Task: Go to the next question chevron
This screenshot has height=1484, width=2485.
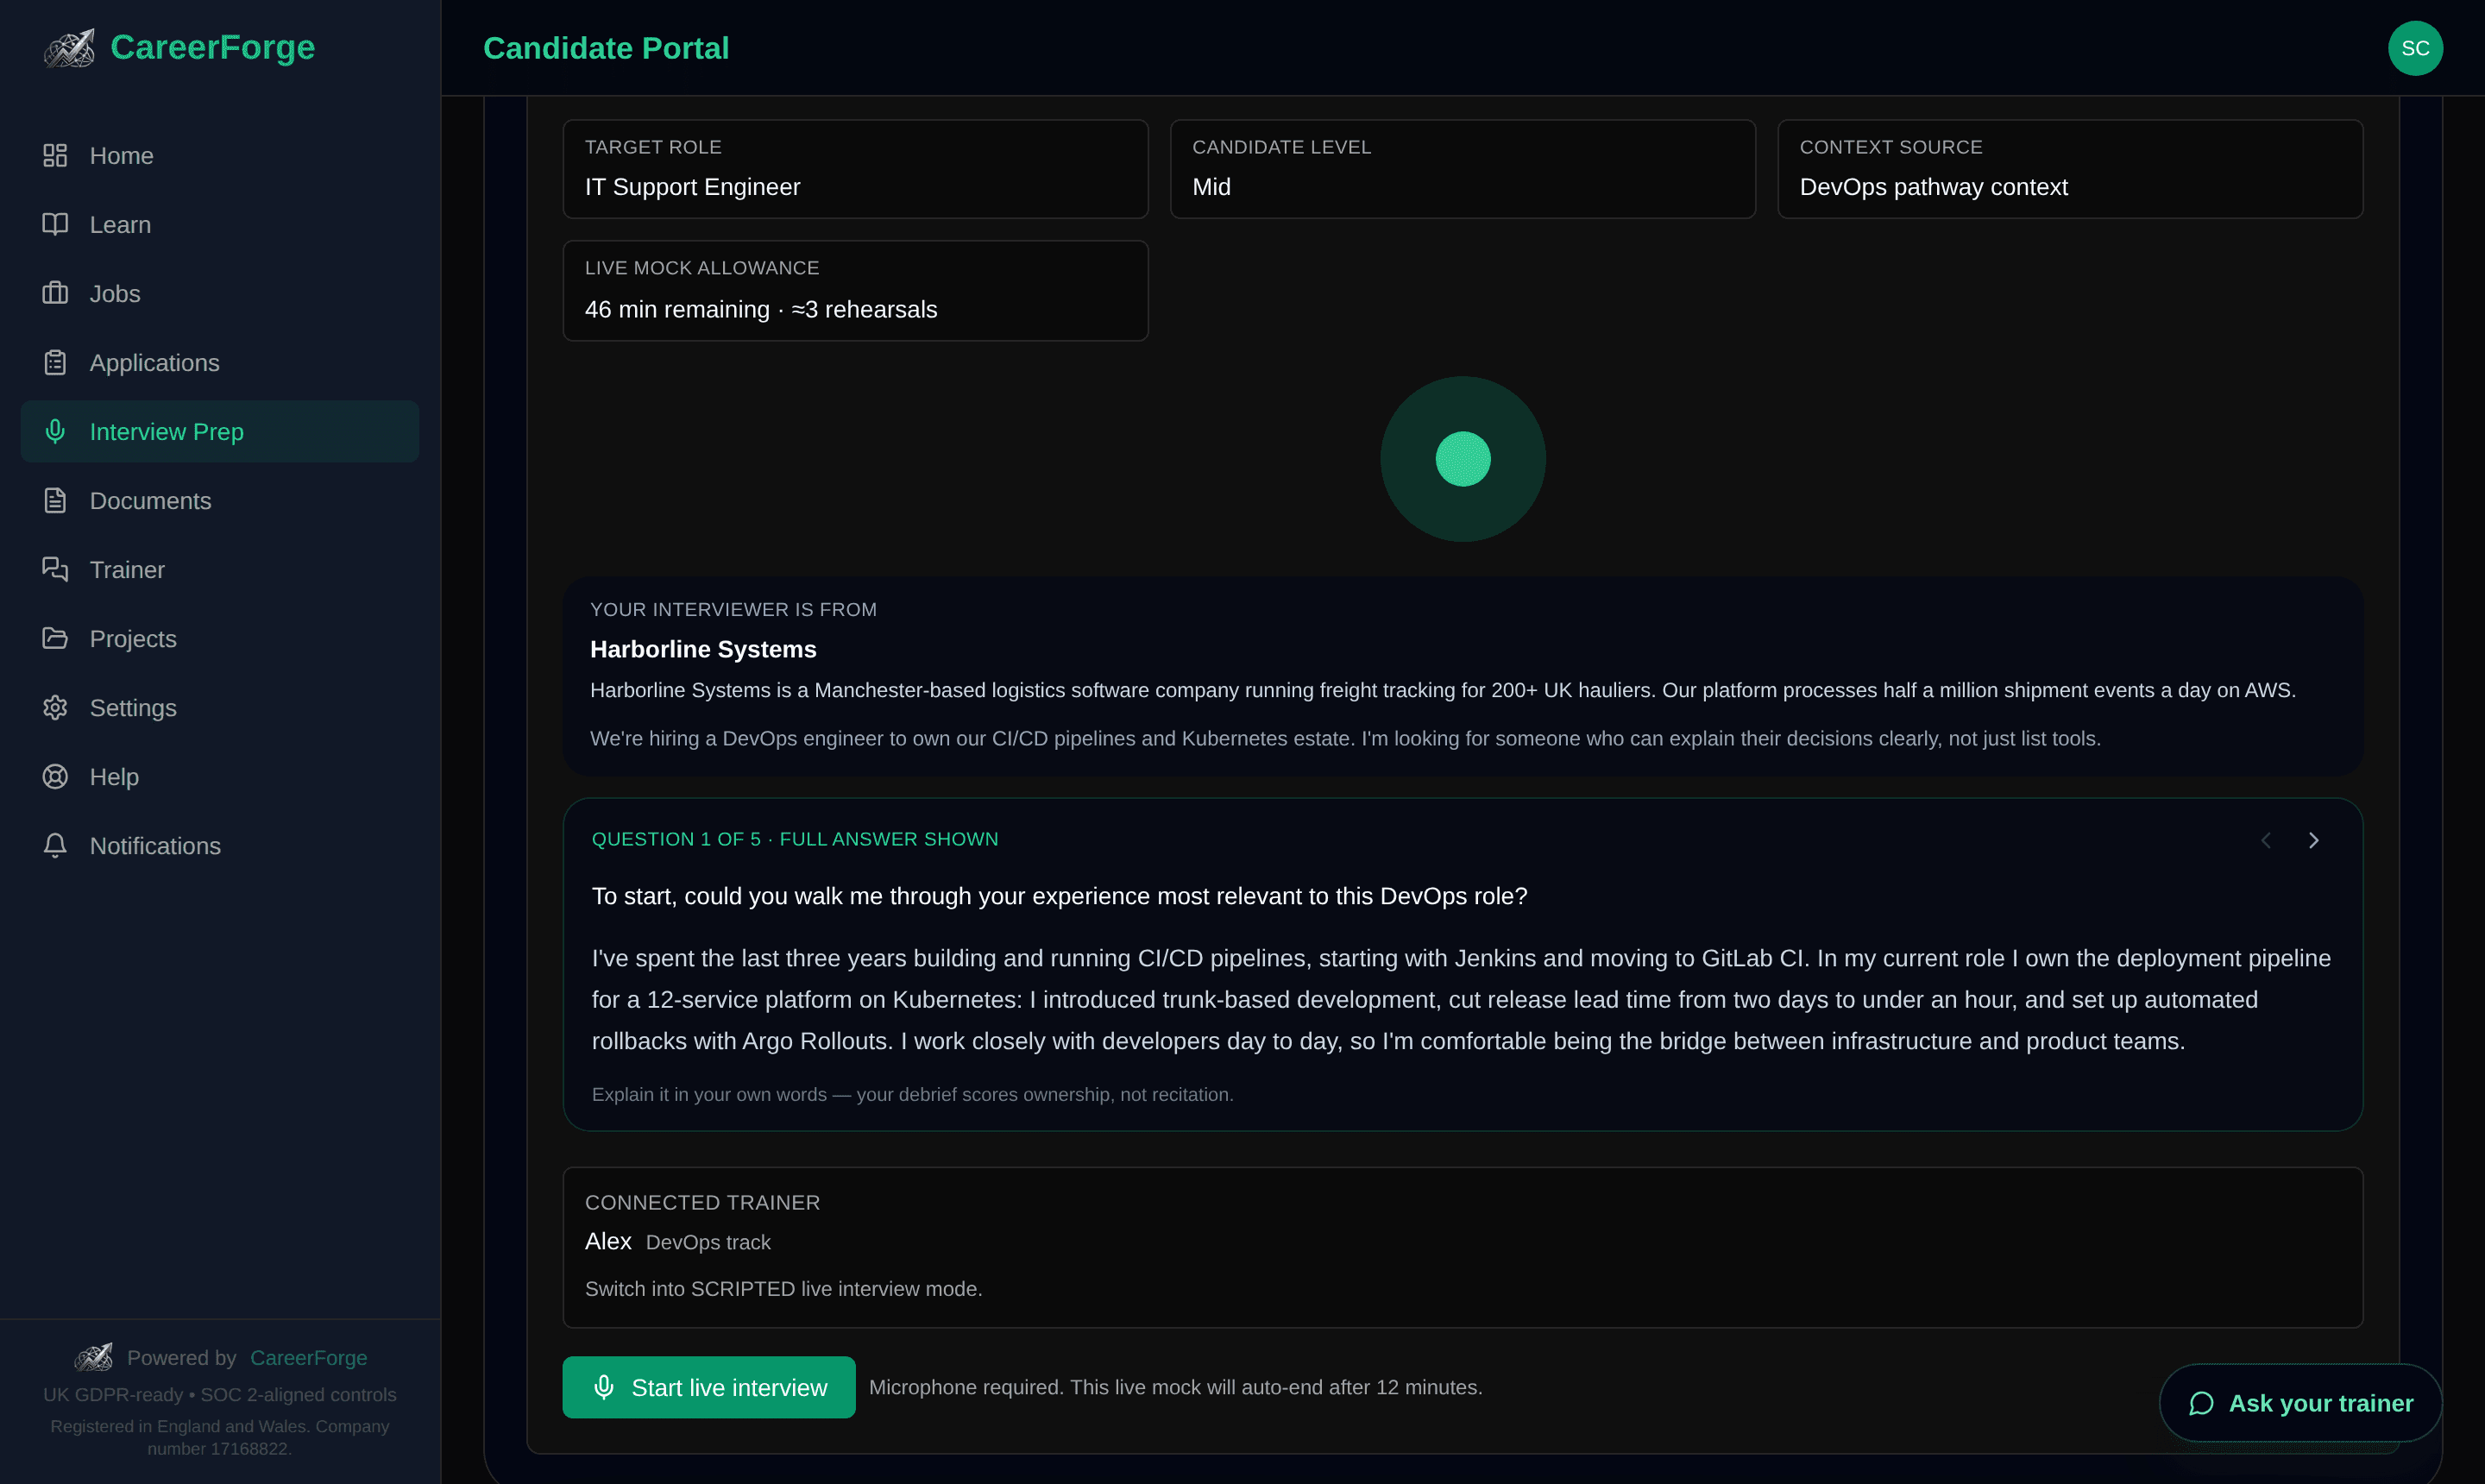Action: pos(2313,840)
